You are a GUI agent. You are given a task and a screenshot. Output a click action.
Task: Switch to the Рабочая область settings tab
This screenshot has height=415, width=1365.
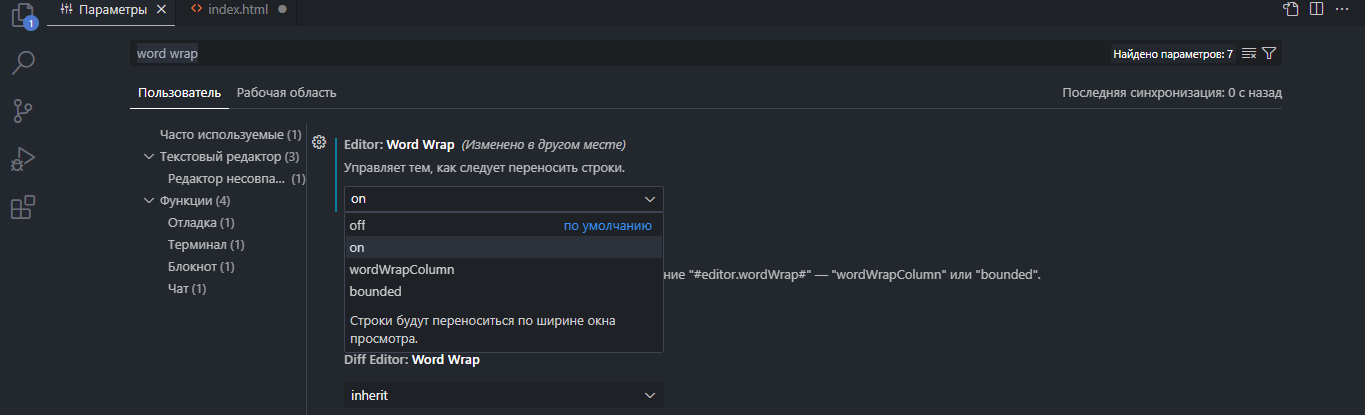pos(286,93)
